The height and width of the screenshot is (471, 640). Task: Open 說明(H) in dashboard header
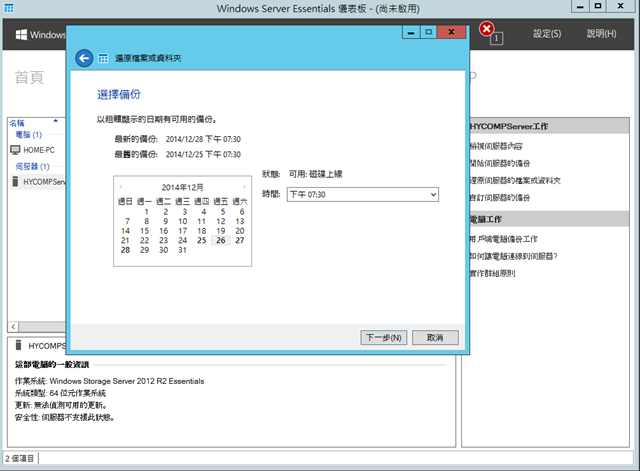coord(602,34)
